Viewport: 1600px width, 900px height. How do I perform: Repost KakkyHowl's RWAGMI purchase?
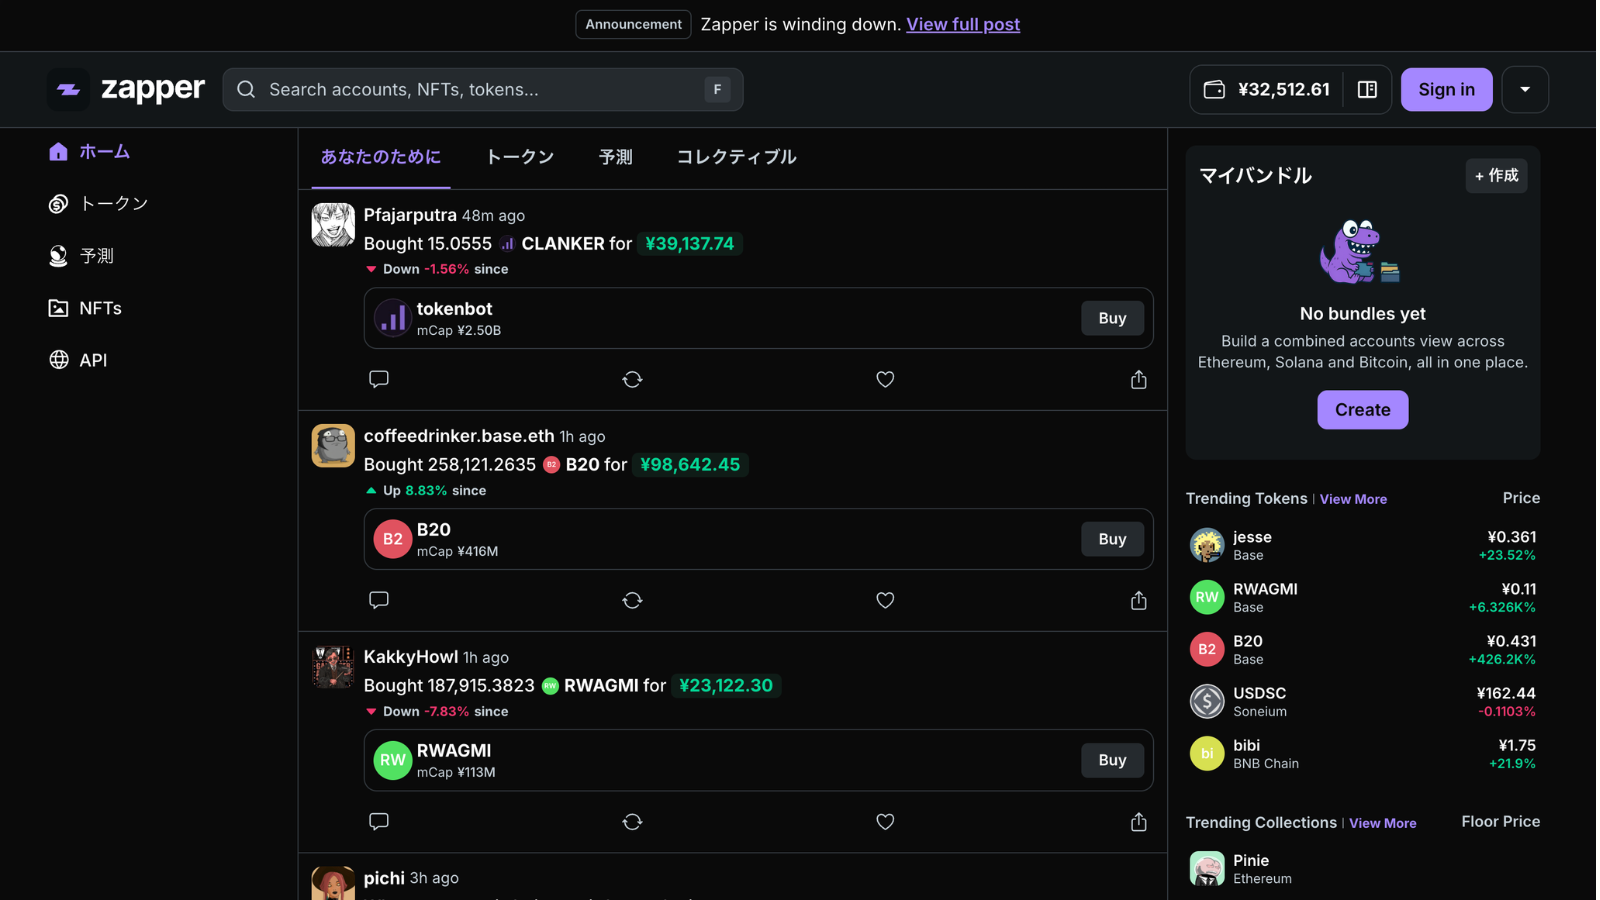pos(632,821)
